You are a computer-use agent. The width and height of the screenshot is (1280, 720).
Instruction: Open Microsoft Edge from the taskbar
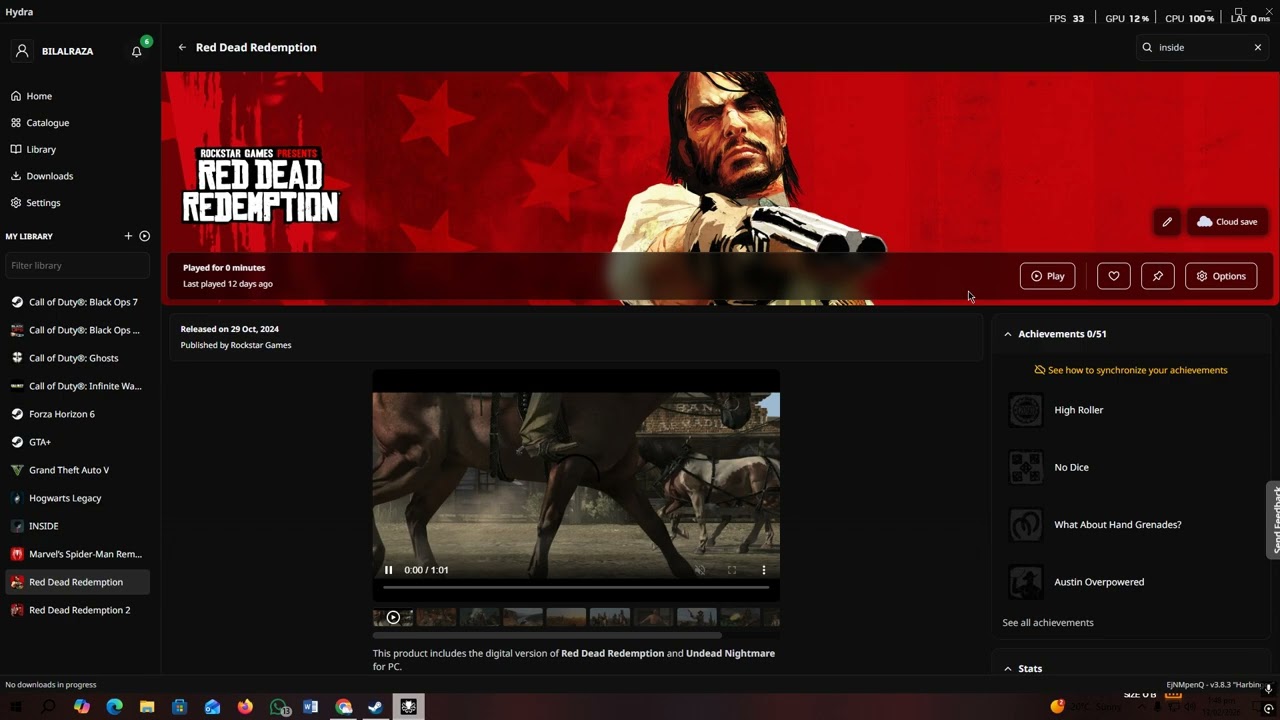[114, 707]
